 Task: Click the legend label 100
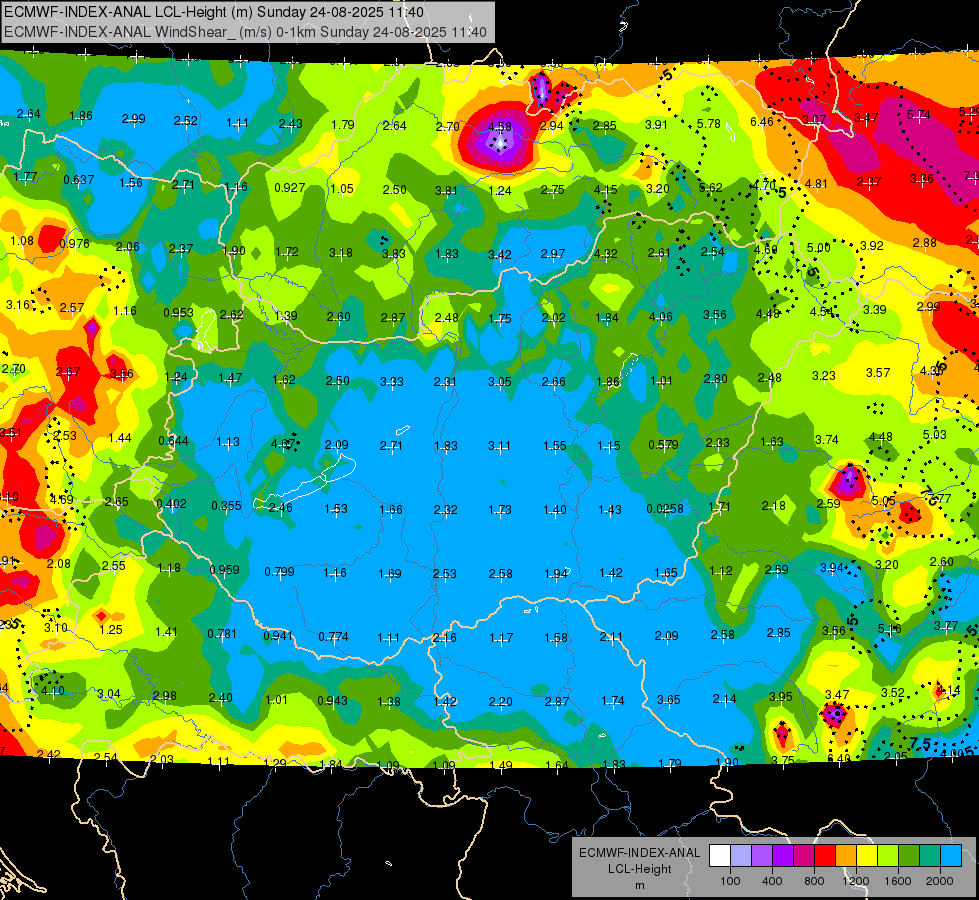tap(730, 881)
